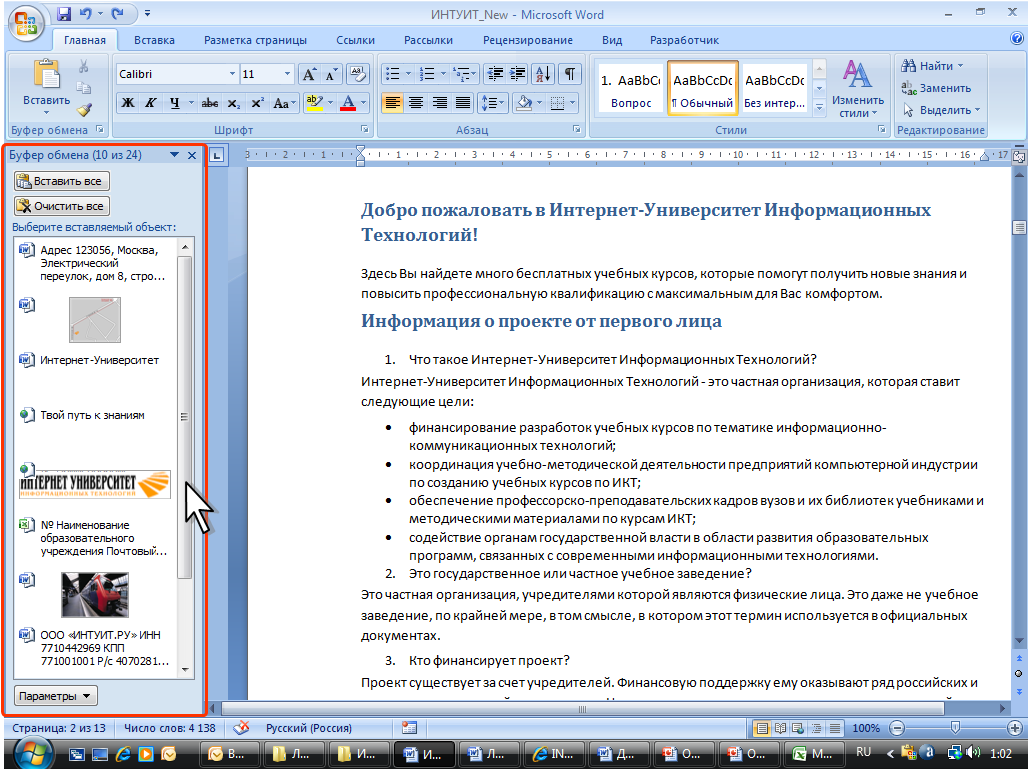Image resolution: width=1029 pixels, height=770 pixels.
Task: Open Internet Explorer from quick launch
Action: pyautogui.click(x=123, y=754)
